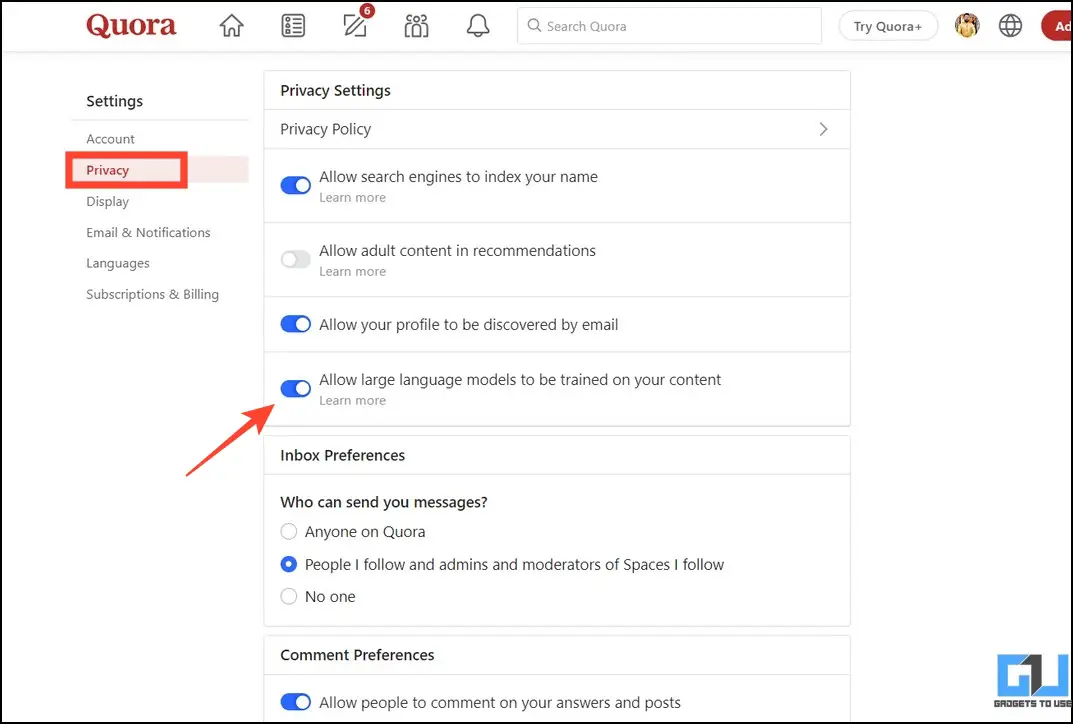
Task: Click Learn more under search engines indexing
Action: point(352,198)
